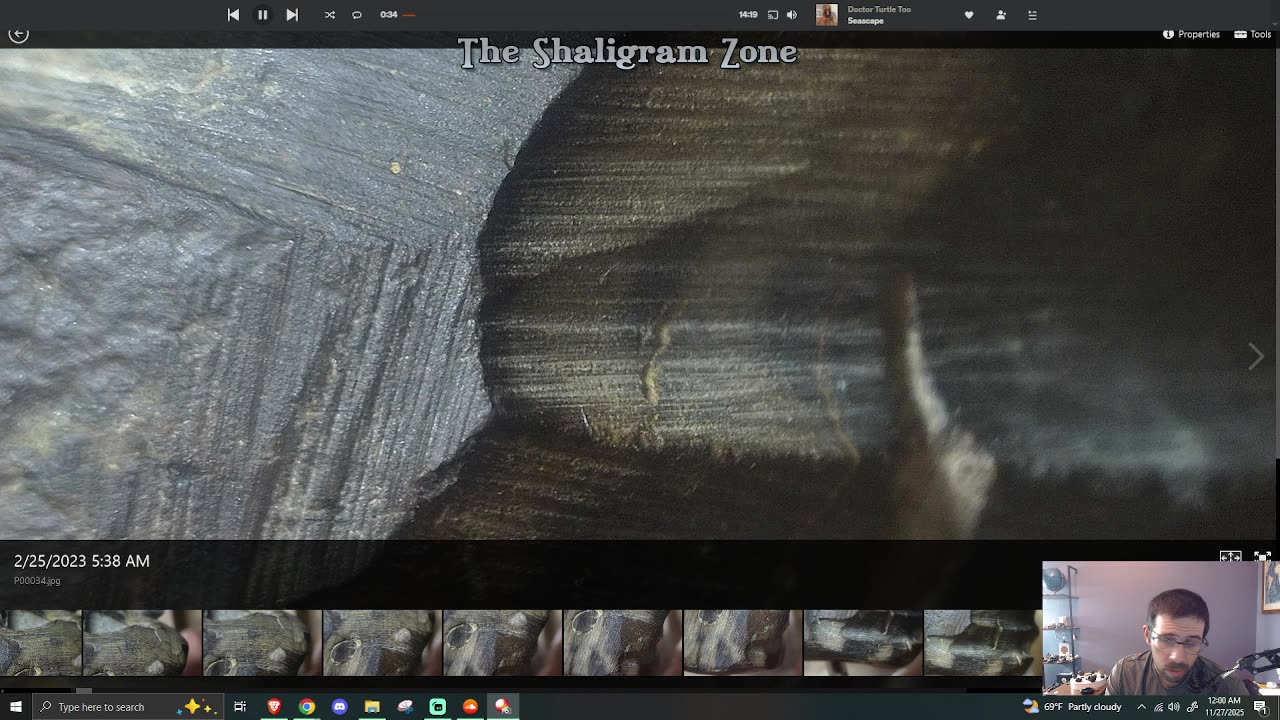Open taskbar clock 12:00 AM
This screenshot has height=720, width=1280.
[x=1224, y=707]
